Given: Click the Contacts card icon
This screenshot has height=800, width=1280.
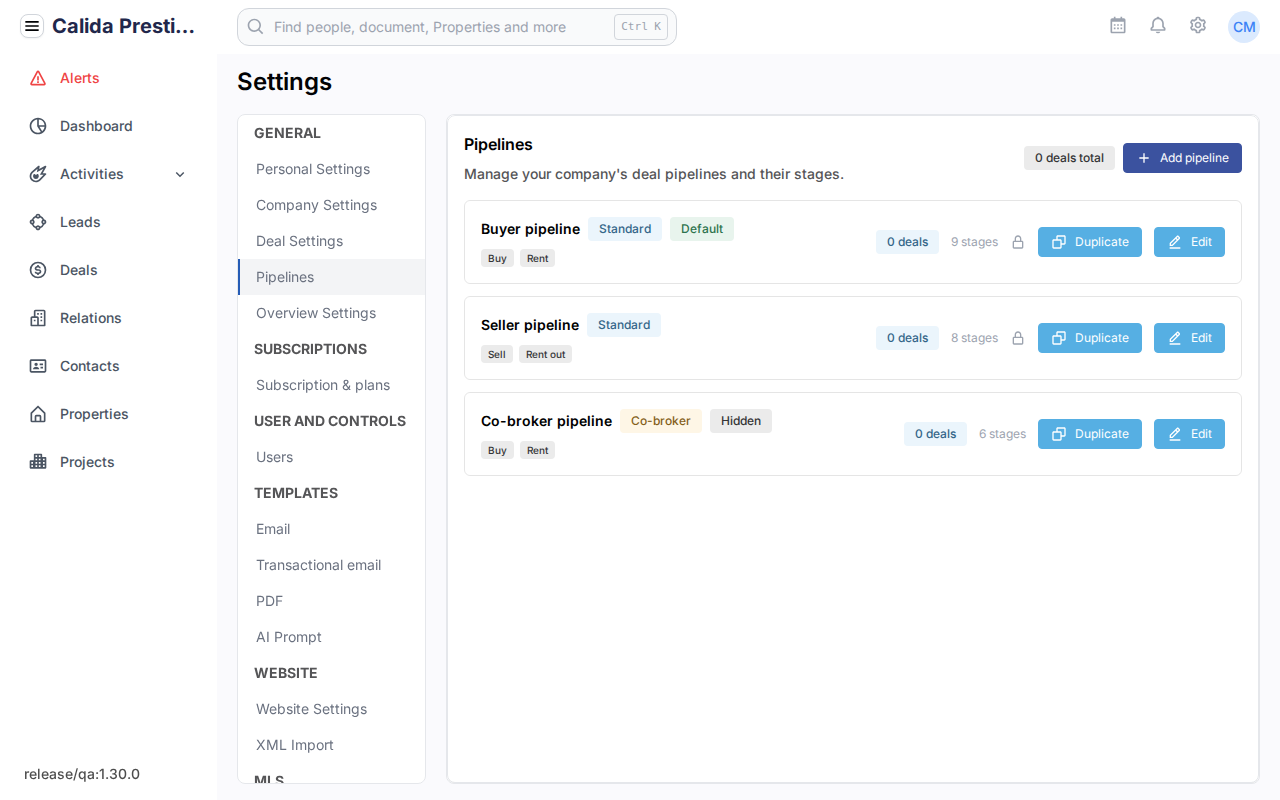Looking at the screenshot, I should tap(38, 366).
